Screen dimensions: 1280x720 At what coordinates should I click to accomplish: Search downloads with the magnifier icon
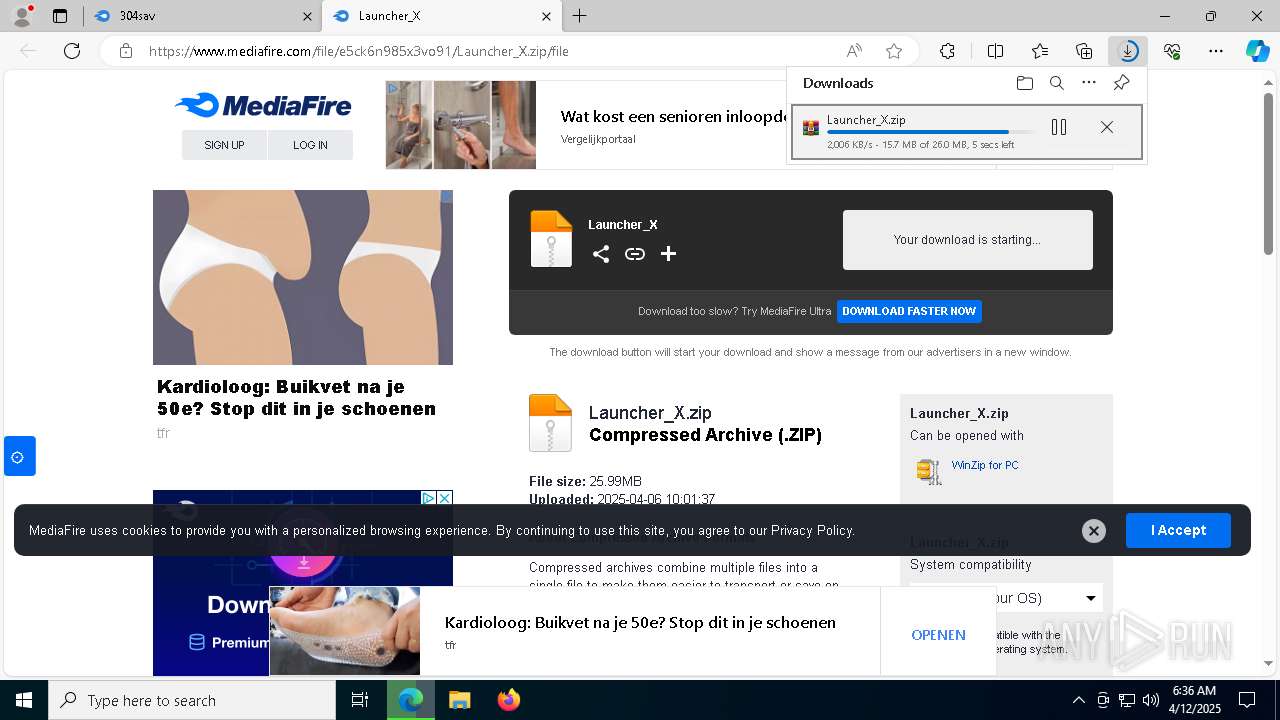point(1056,83)
